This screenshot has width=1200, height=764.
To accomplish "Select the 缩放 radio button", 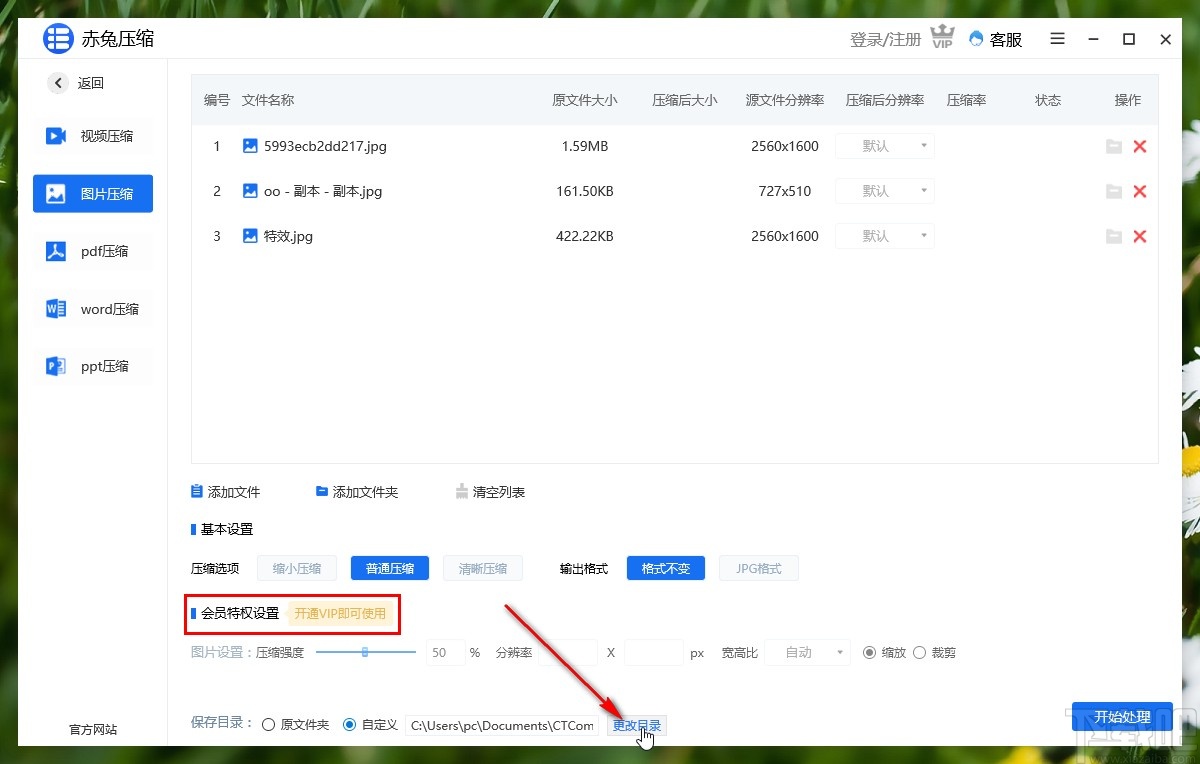I will (x=869, y=653).
